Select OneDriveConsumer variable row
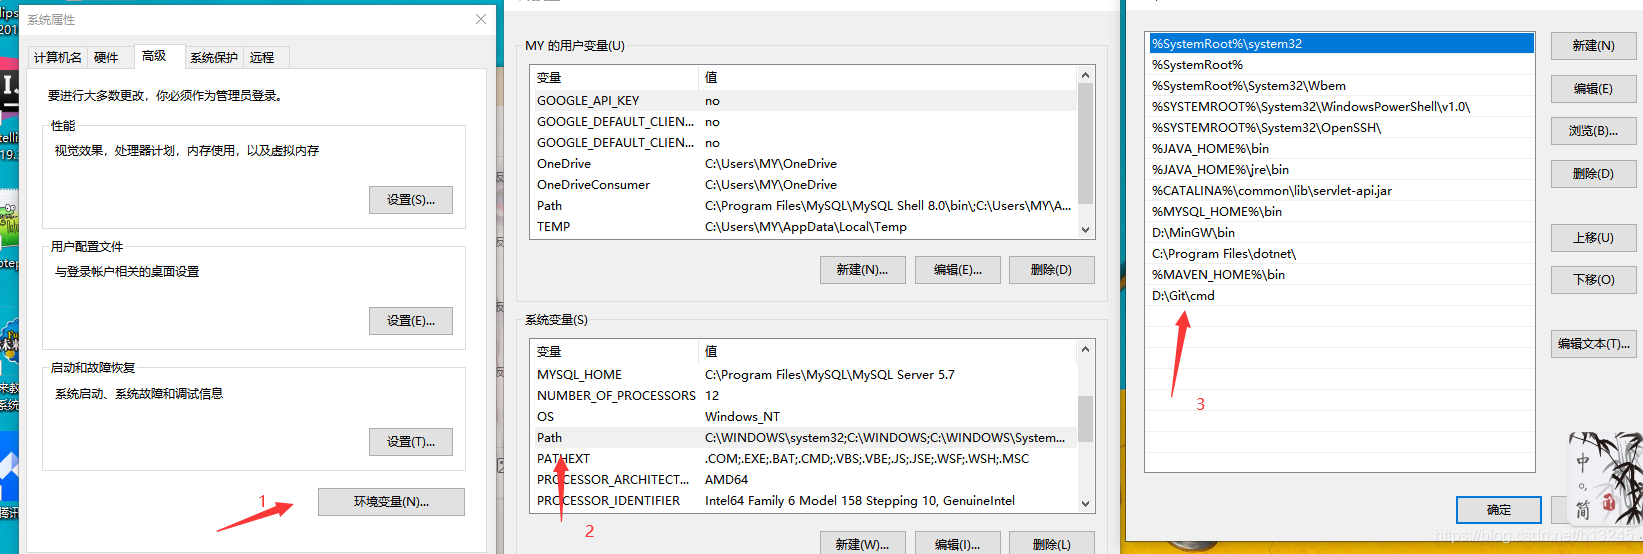 pyautogui.click(x=805, y=185)
